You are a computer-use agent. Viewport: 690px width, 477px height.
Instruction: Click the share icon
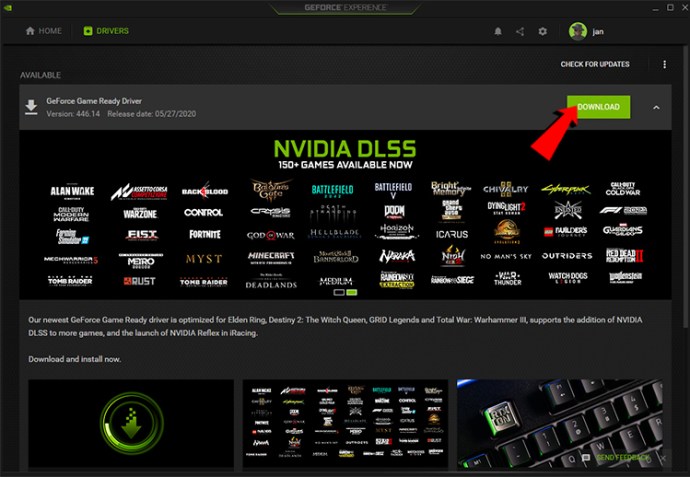pos(520,31)
